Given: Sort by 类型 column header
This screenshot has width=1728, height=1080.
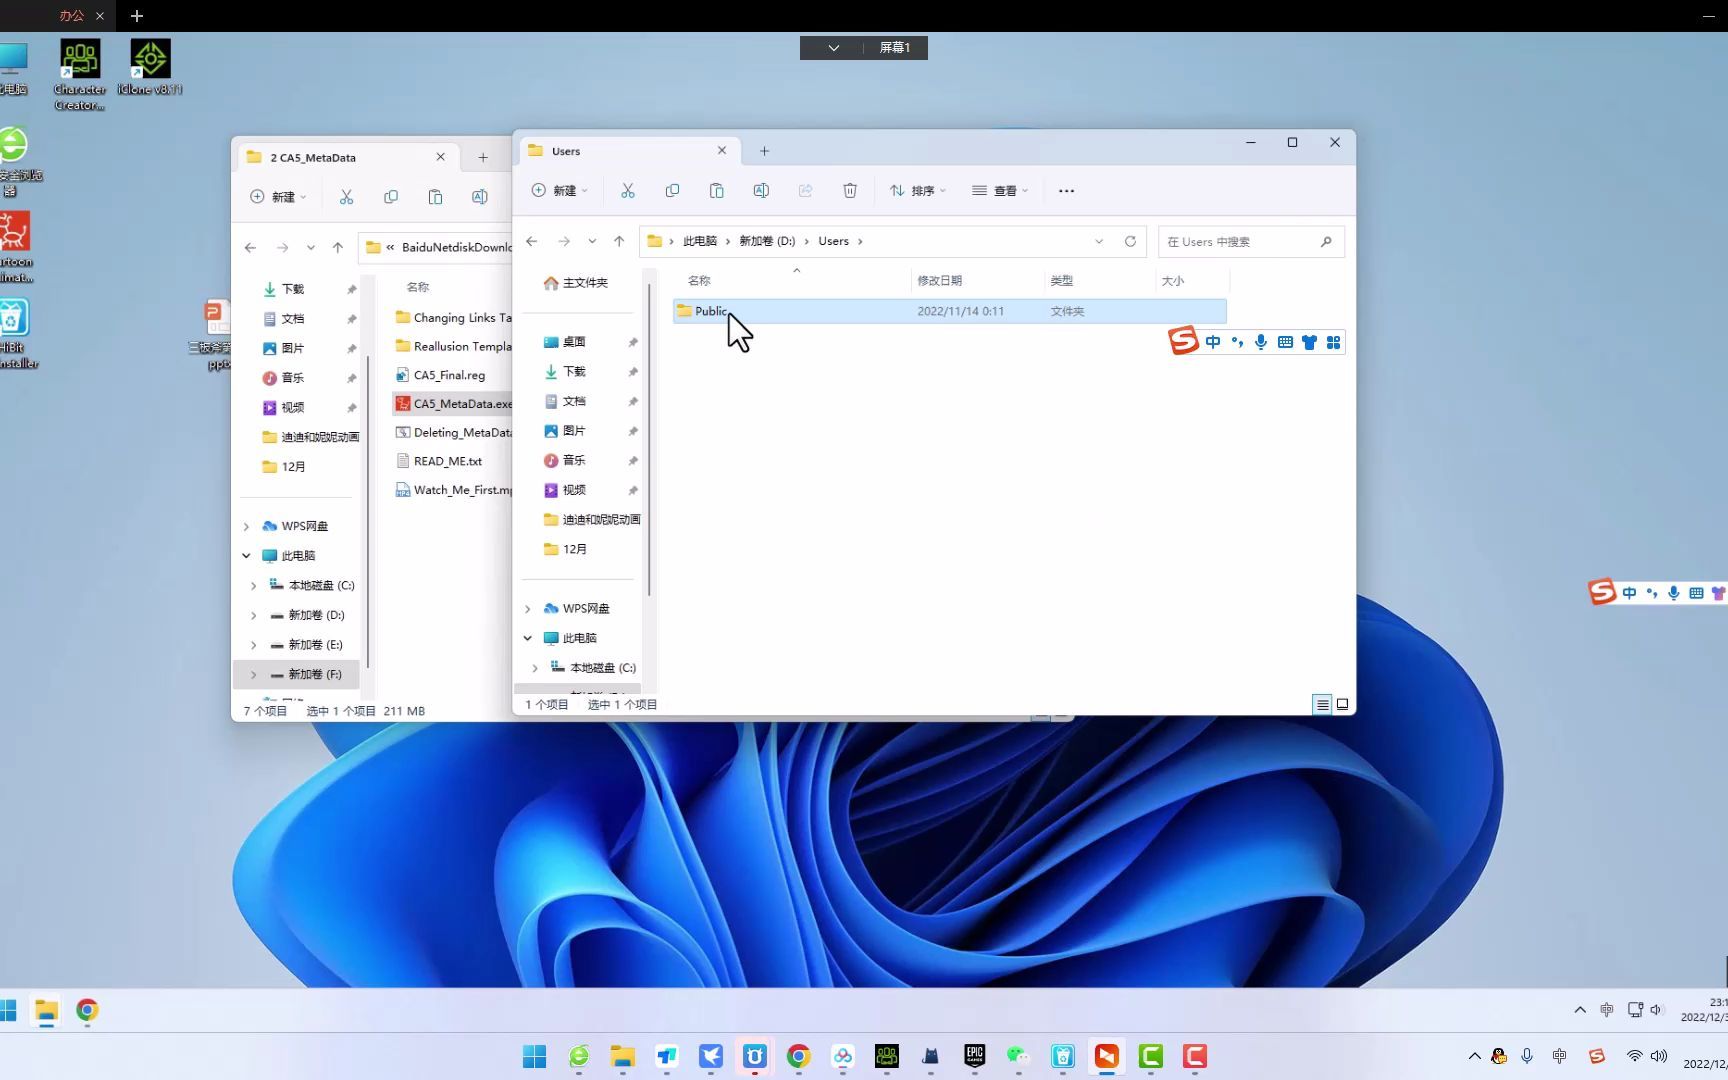Looking at the screenshot, I should click(x=1061, y=281).
